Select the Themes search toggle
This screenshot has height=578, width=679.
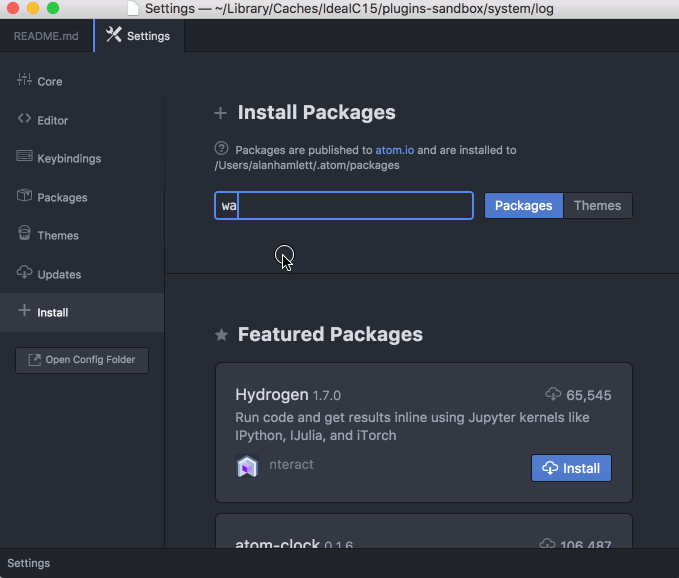(598, 206)
